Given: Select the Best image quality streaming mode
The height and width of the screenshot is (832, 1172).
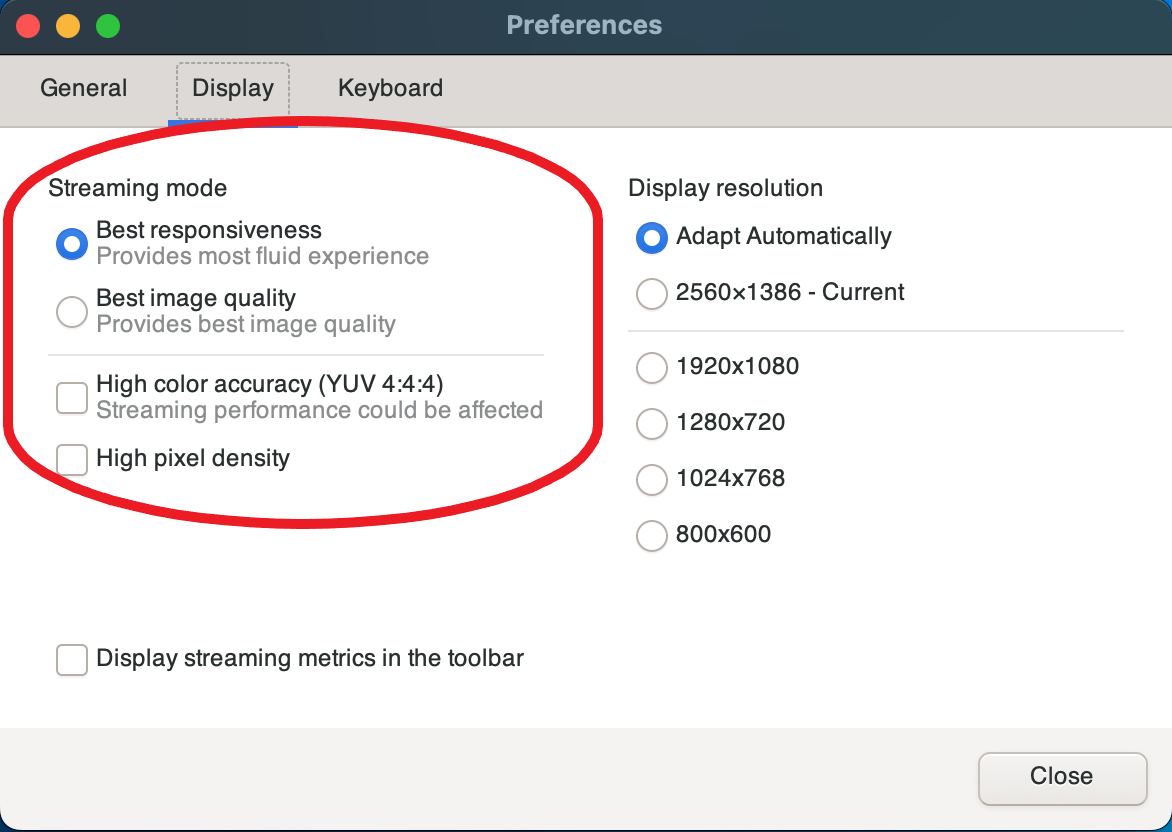Looking at the screenshot, I should (71, 311).
